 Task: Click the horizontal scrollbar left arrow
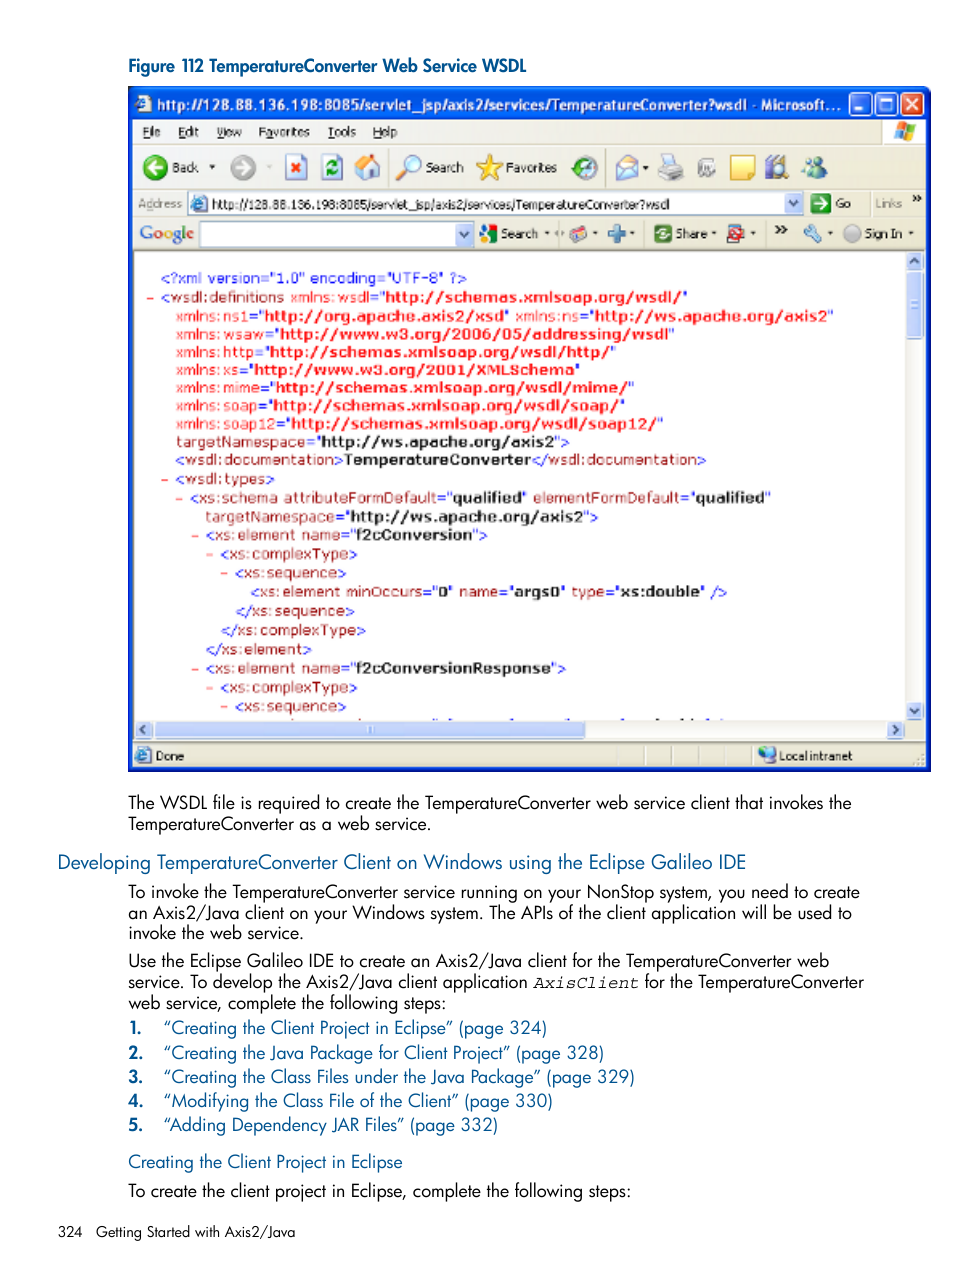[143, 730]
